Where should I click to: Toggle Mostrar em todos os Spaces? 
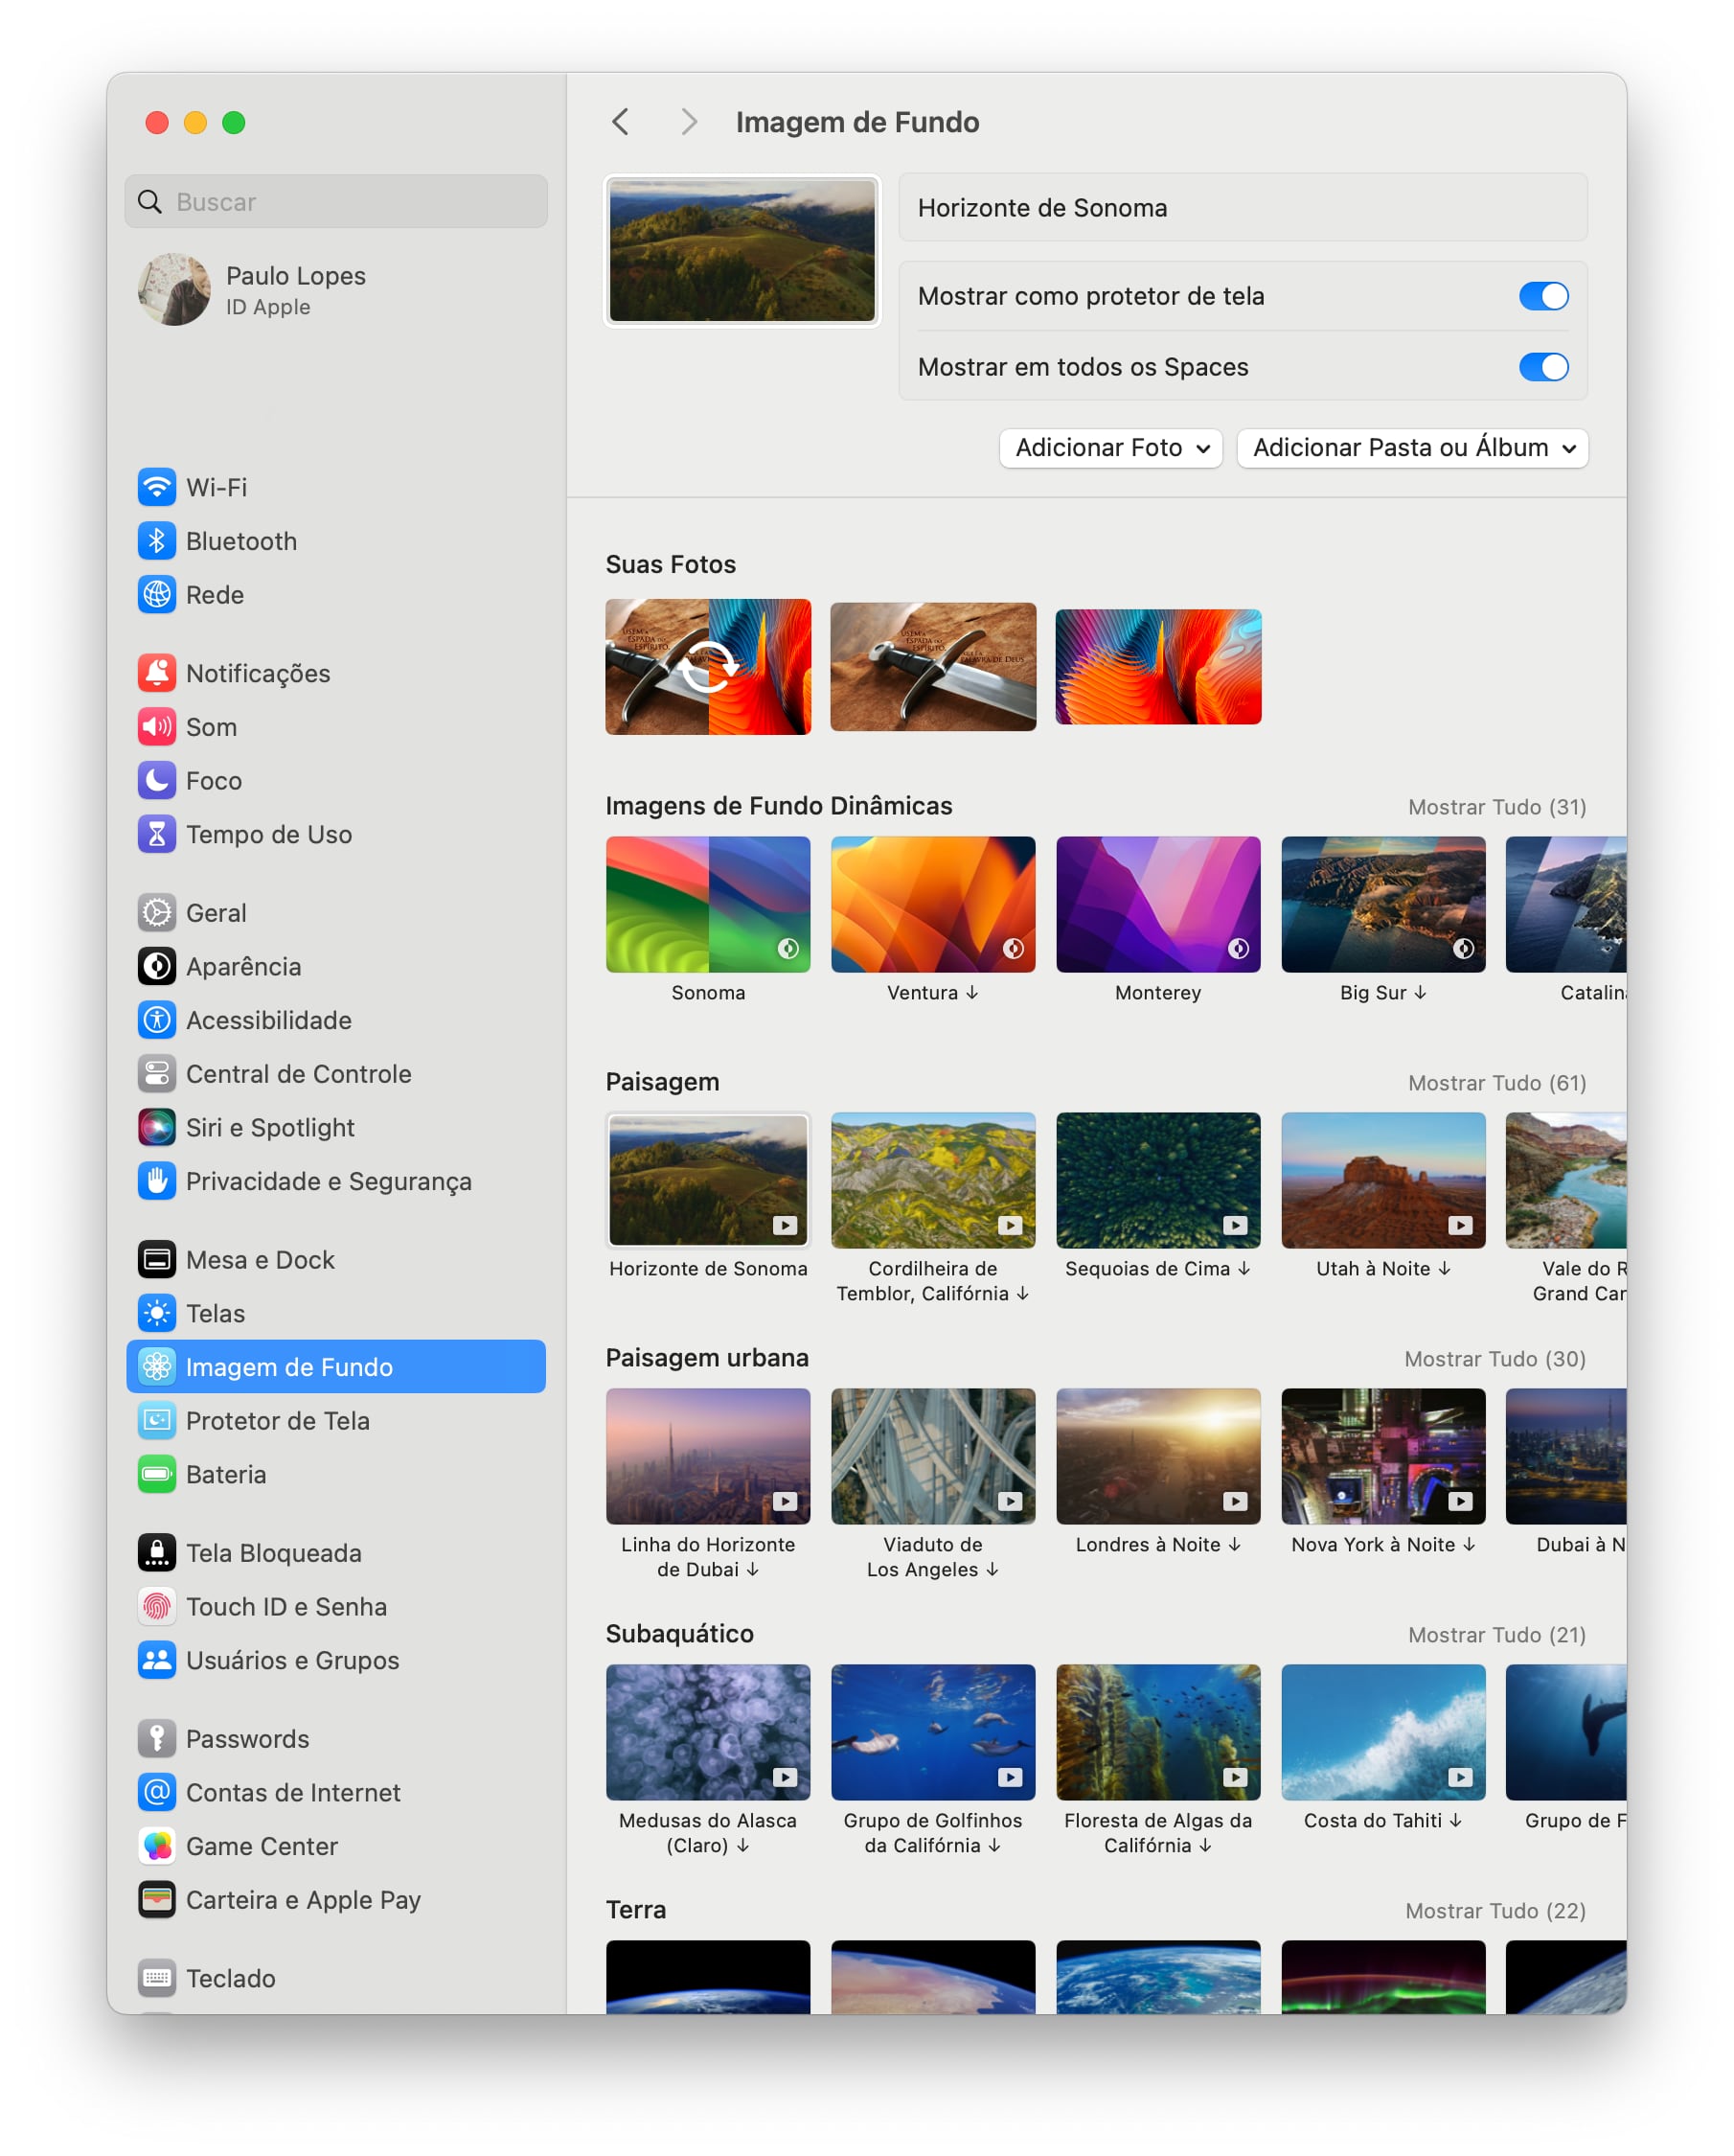click(x=1542, y=367)
